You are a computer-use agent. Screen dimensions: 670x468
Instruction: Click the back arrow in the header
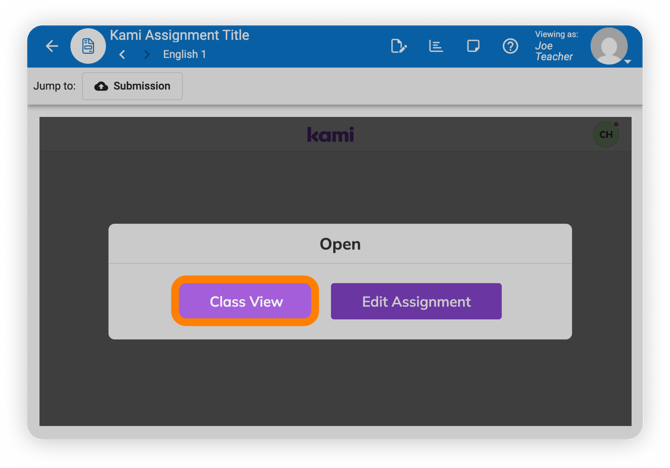coord(52,46)
